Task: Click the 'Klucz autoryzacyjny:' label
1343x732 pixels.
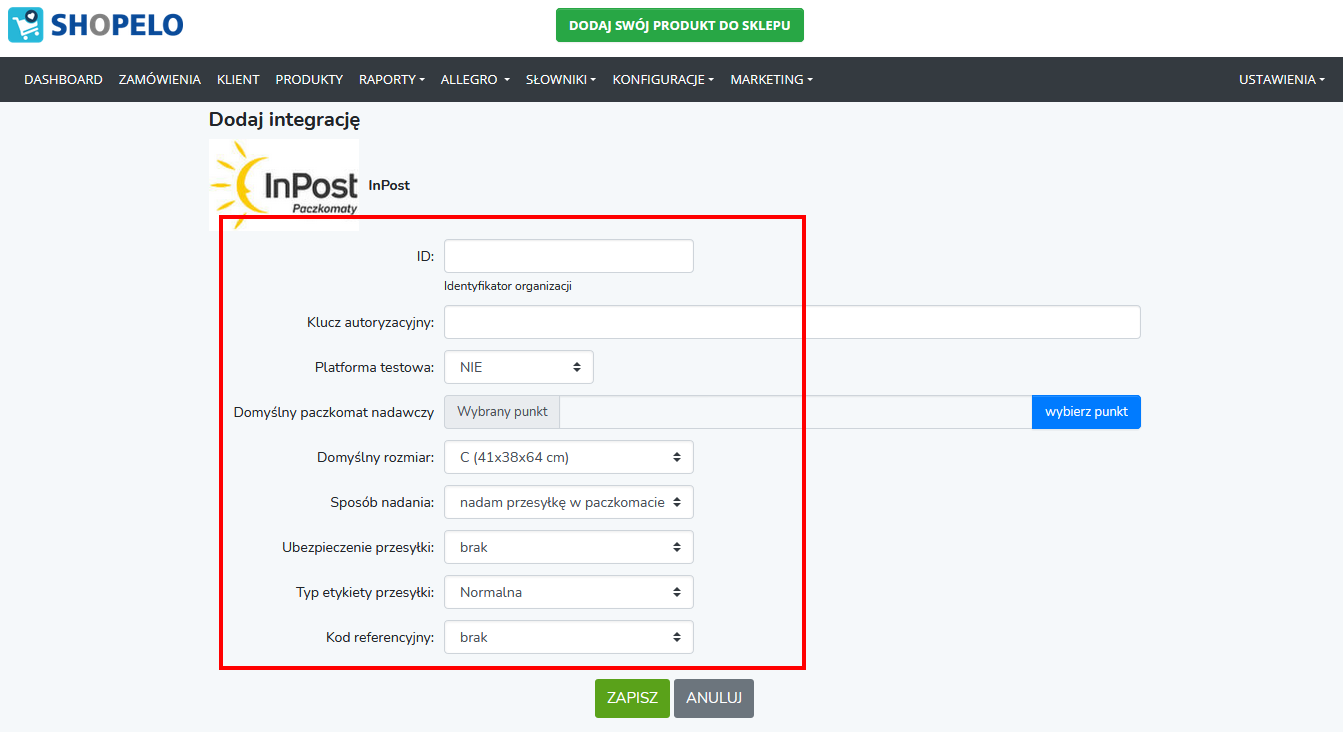Action: [370, 322]
